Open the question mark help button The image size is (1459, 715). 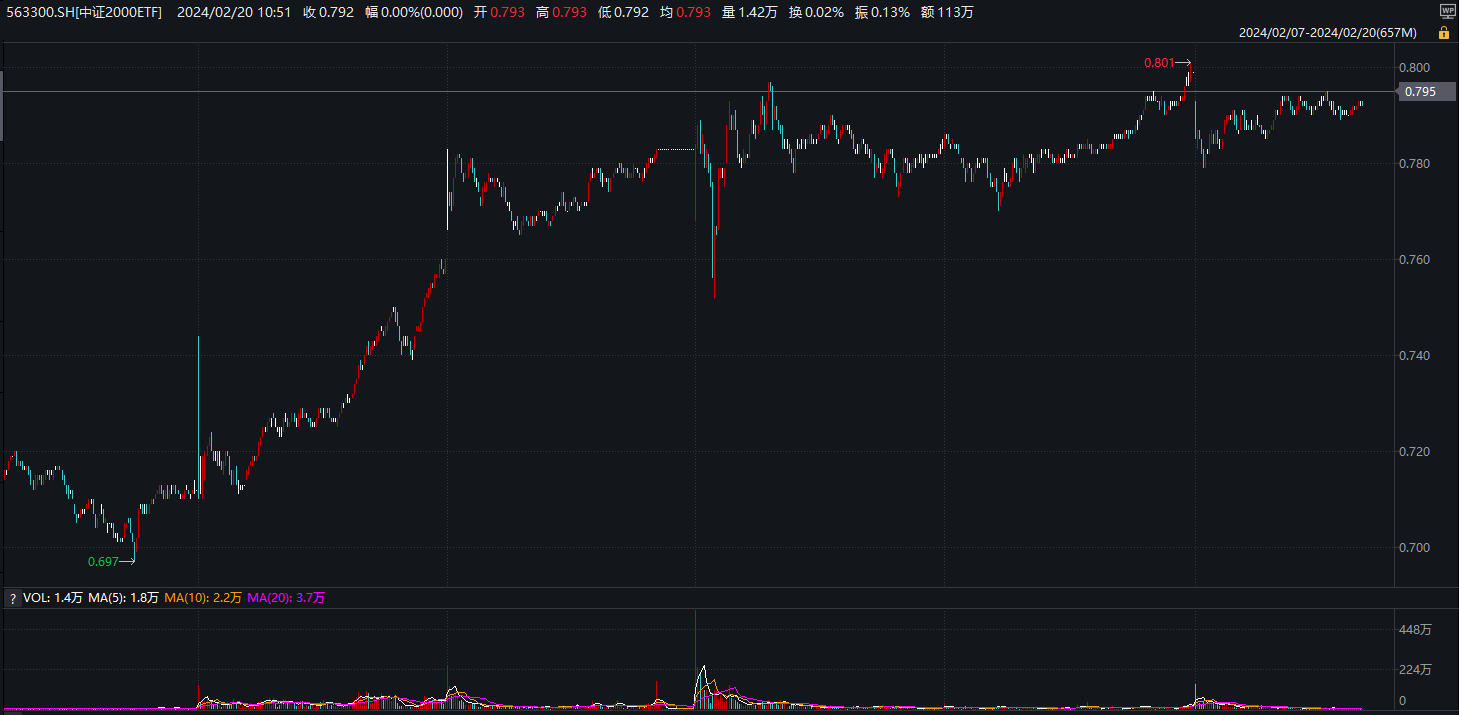pyautogui.click(x=13, y=598)
